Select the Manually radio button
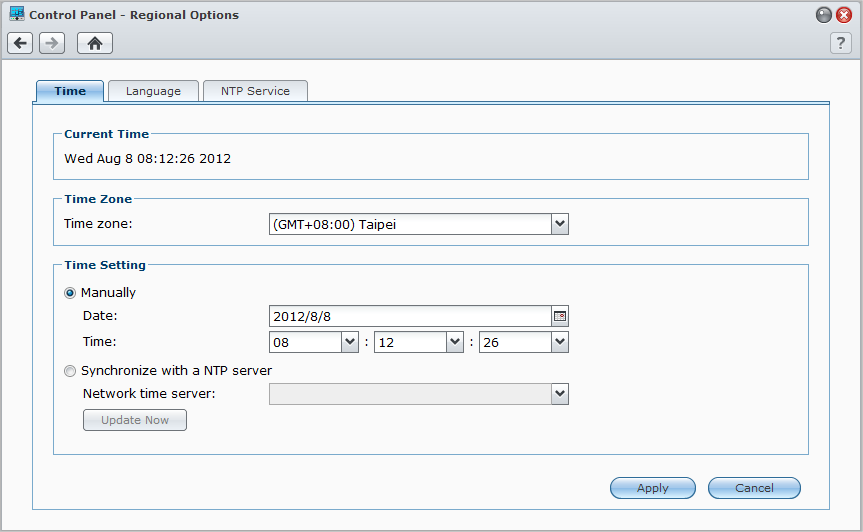The image size is (863, 532). tap(70, 293)
